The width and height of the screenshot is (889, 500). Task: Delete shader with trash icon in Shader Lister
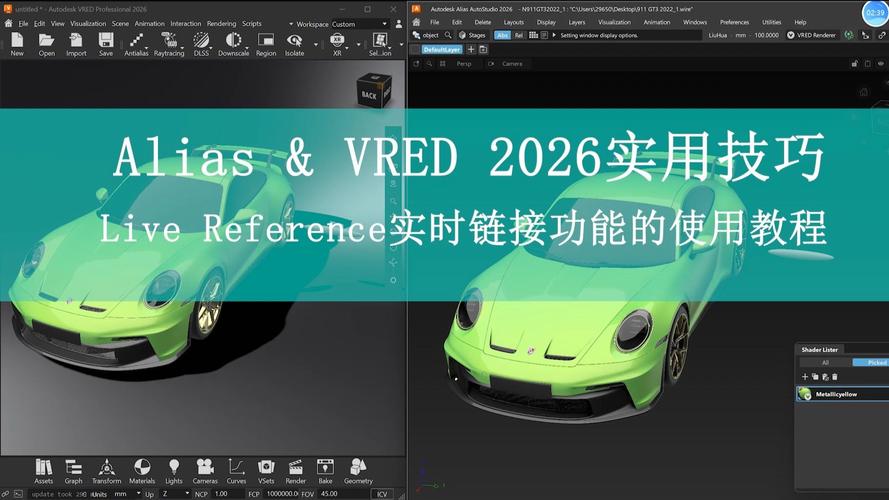(835, 376)
